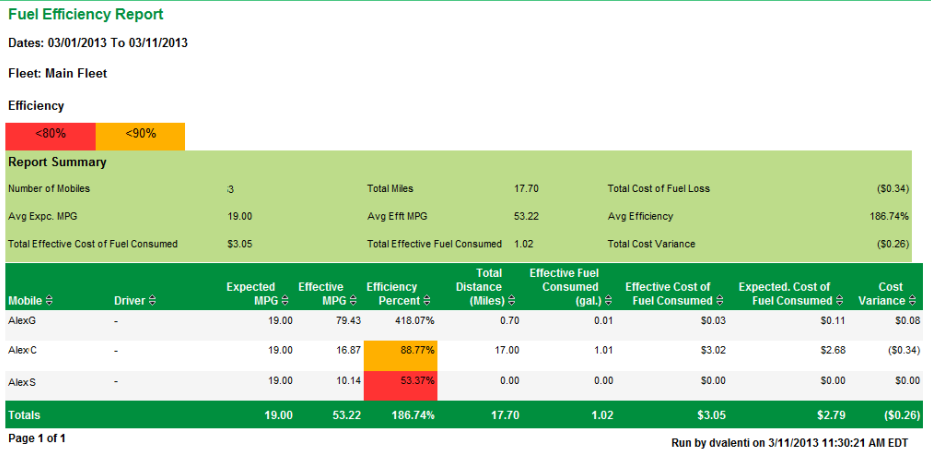Viewport: 931px width, 463px height.
Task: Sort by the Driver column arrows
Action: 153,301
